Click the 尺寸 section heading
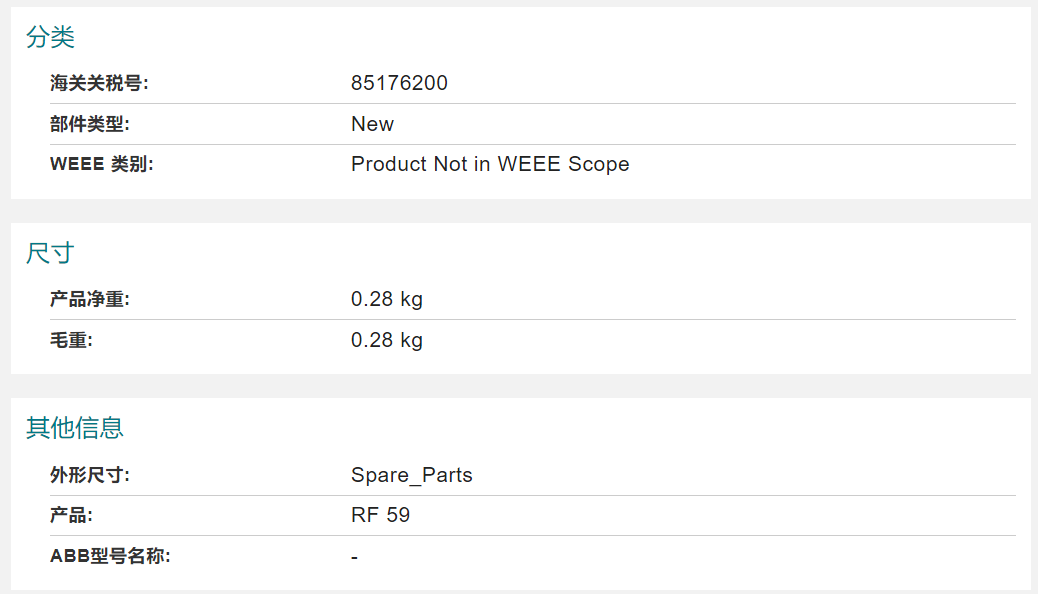The width and height of the screenshot is (1038, 594). 50,253
